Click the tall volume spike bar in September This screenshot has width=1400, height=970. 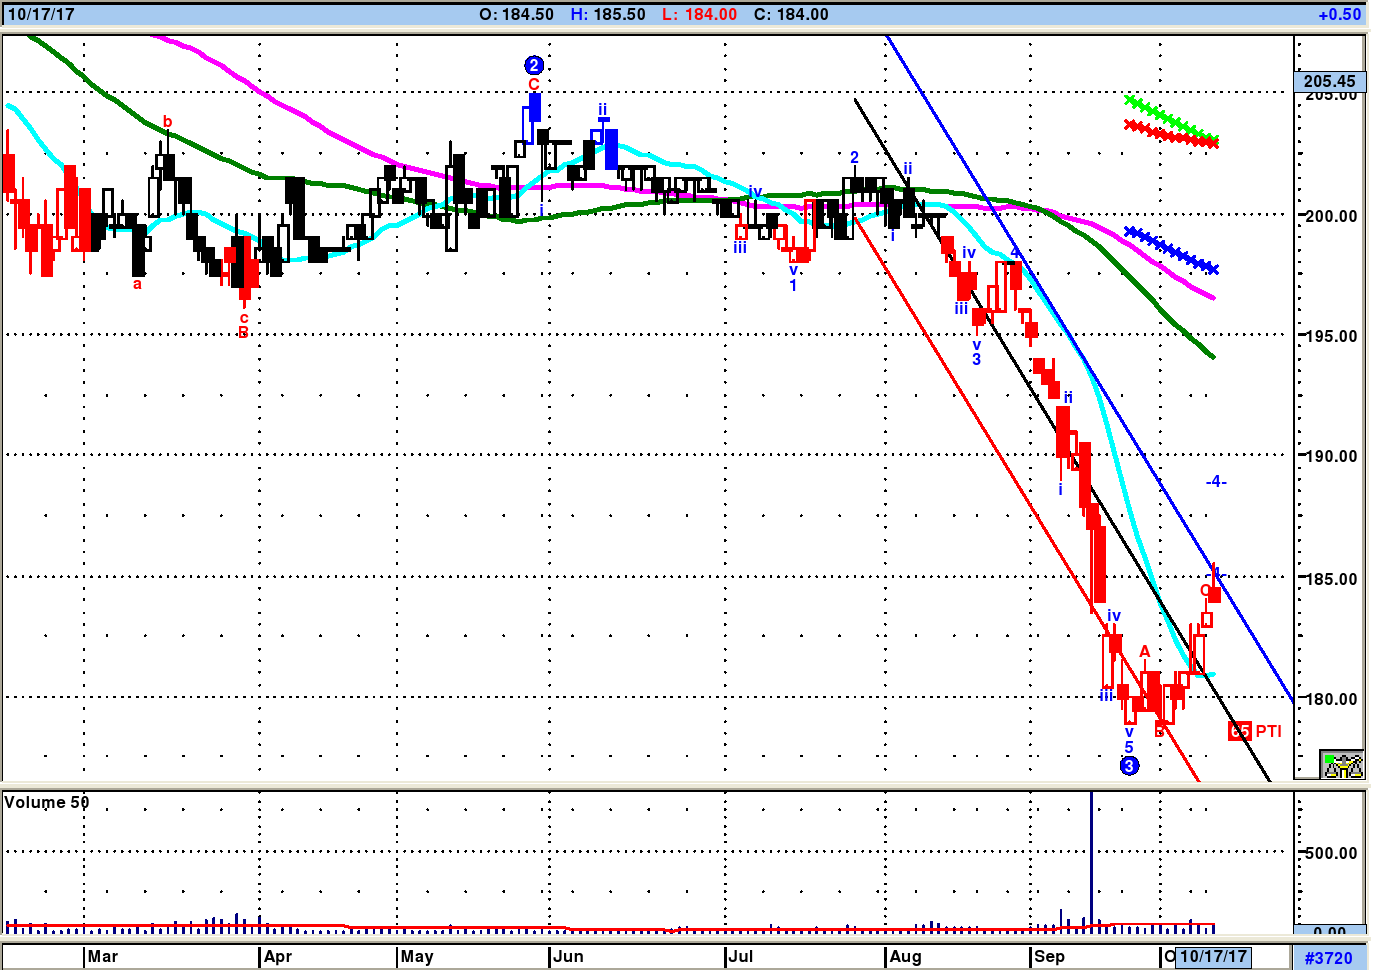pyautogui.click(x=1091, y=860)
